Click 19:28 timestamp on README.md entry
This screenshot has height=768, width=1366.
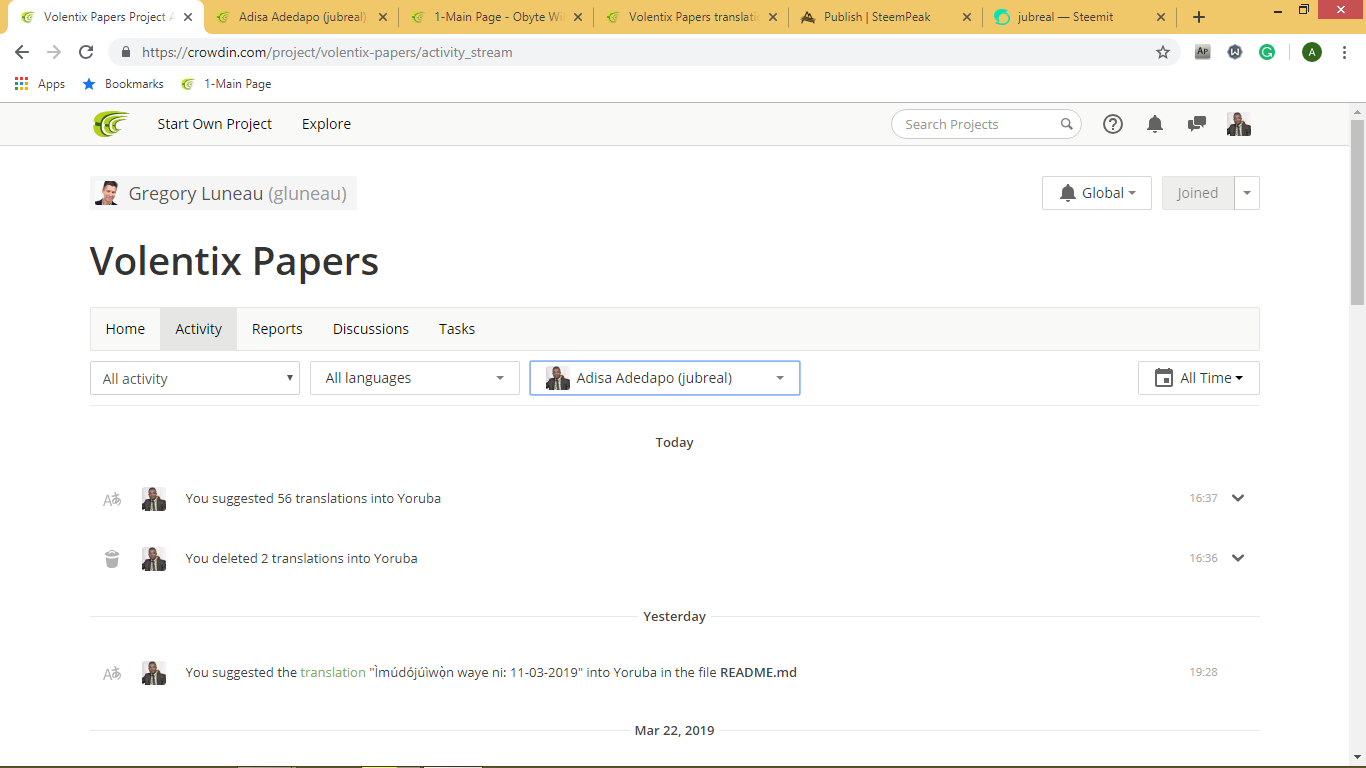1203,672
